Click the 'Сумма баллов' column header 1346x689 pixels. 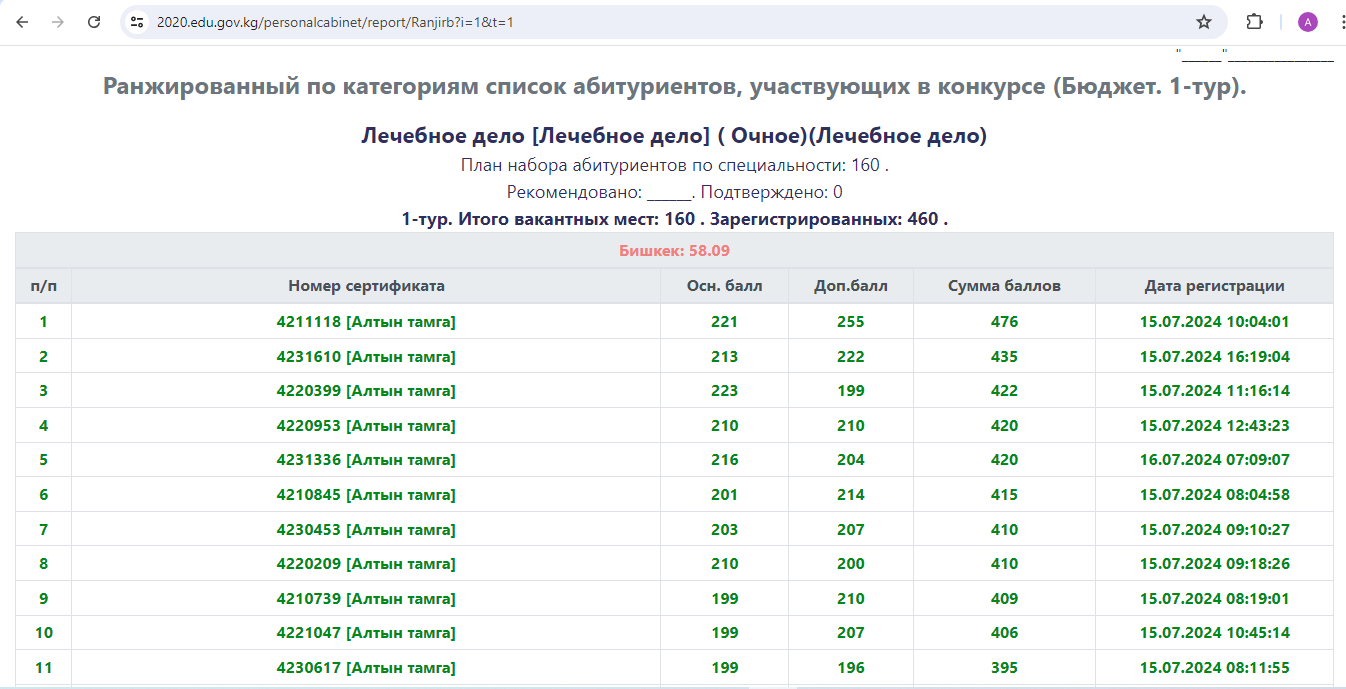(1004, 286)
